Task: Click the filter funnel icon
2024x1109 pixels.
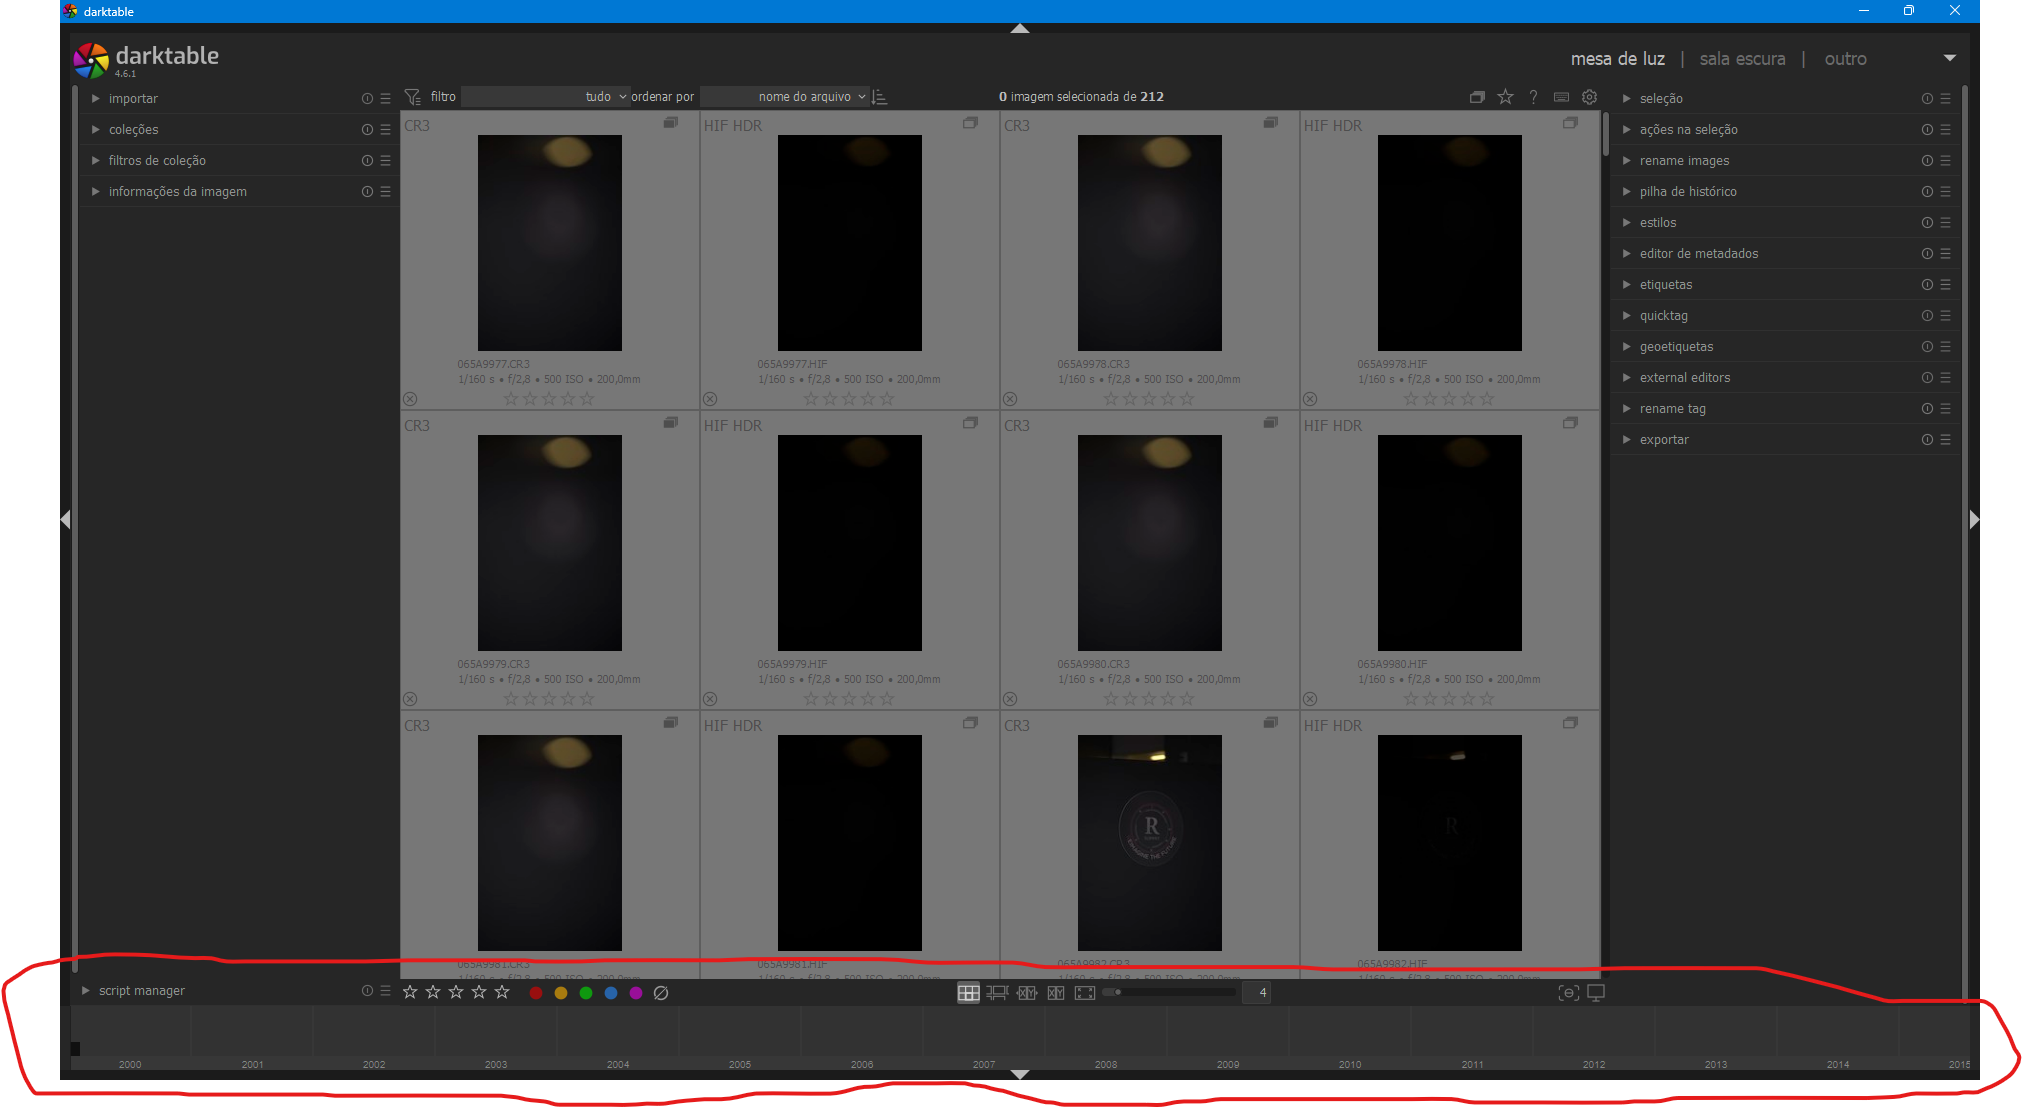Action: coord(412,97)
